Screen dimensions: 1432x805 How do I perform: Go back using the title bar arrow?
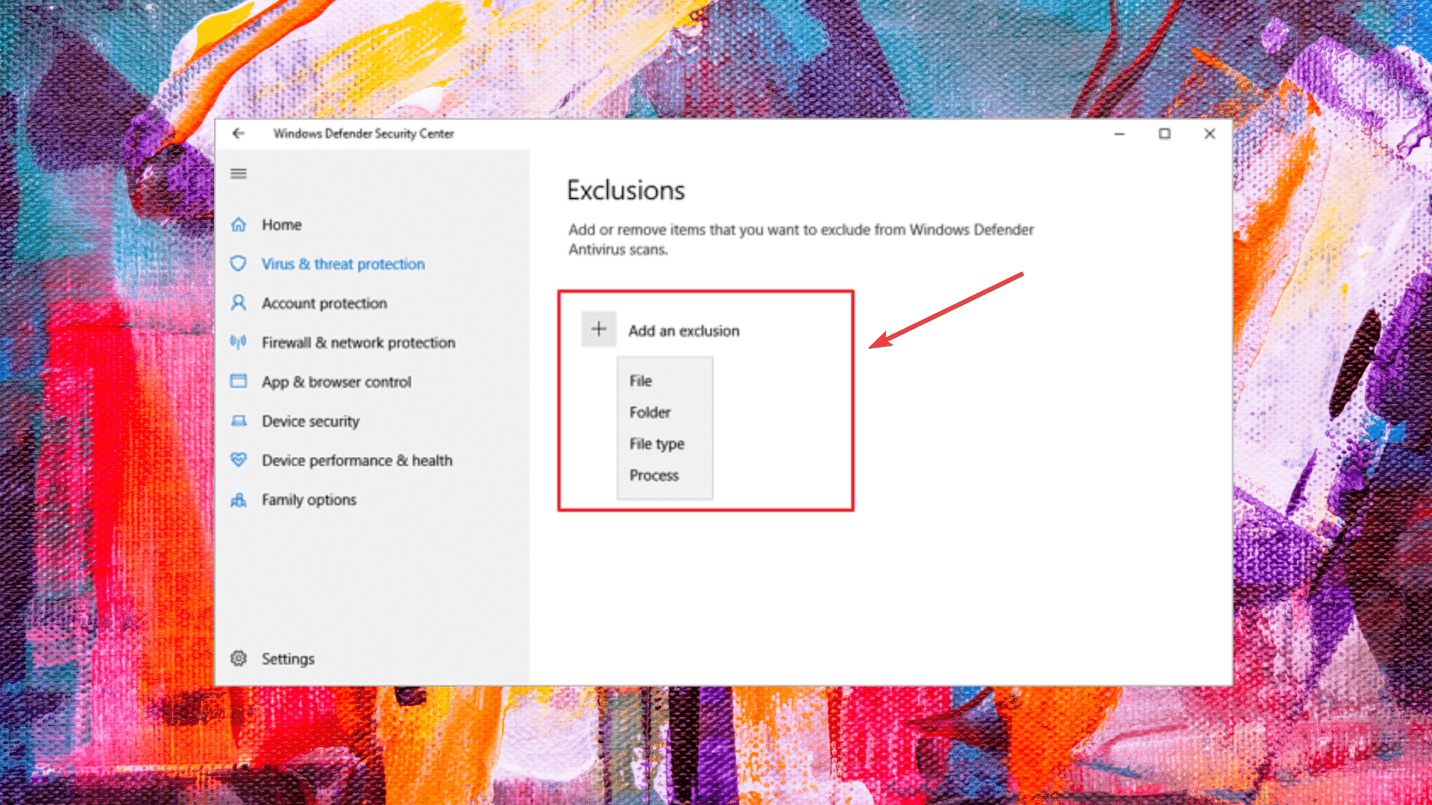pos(238,133)
